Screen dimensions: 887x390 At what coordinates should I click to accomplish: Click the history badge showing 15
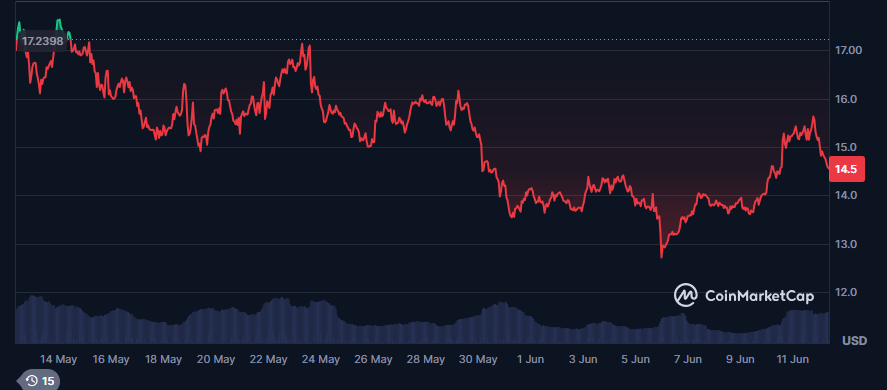click(x=38, y=381)
